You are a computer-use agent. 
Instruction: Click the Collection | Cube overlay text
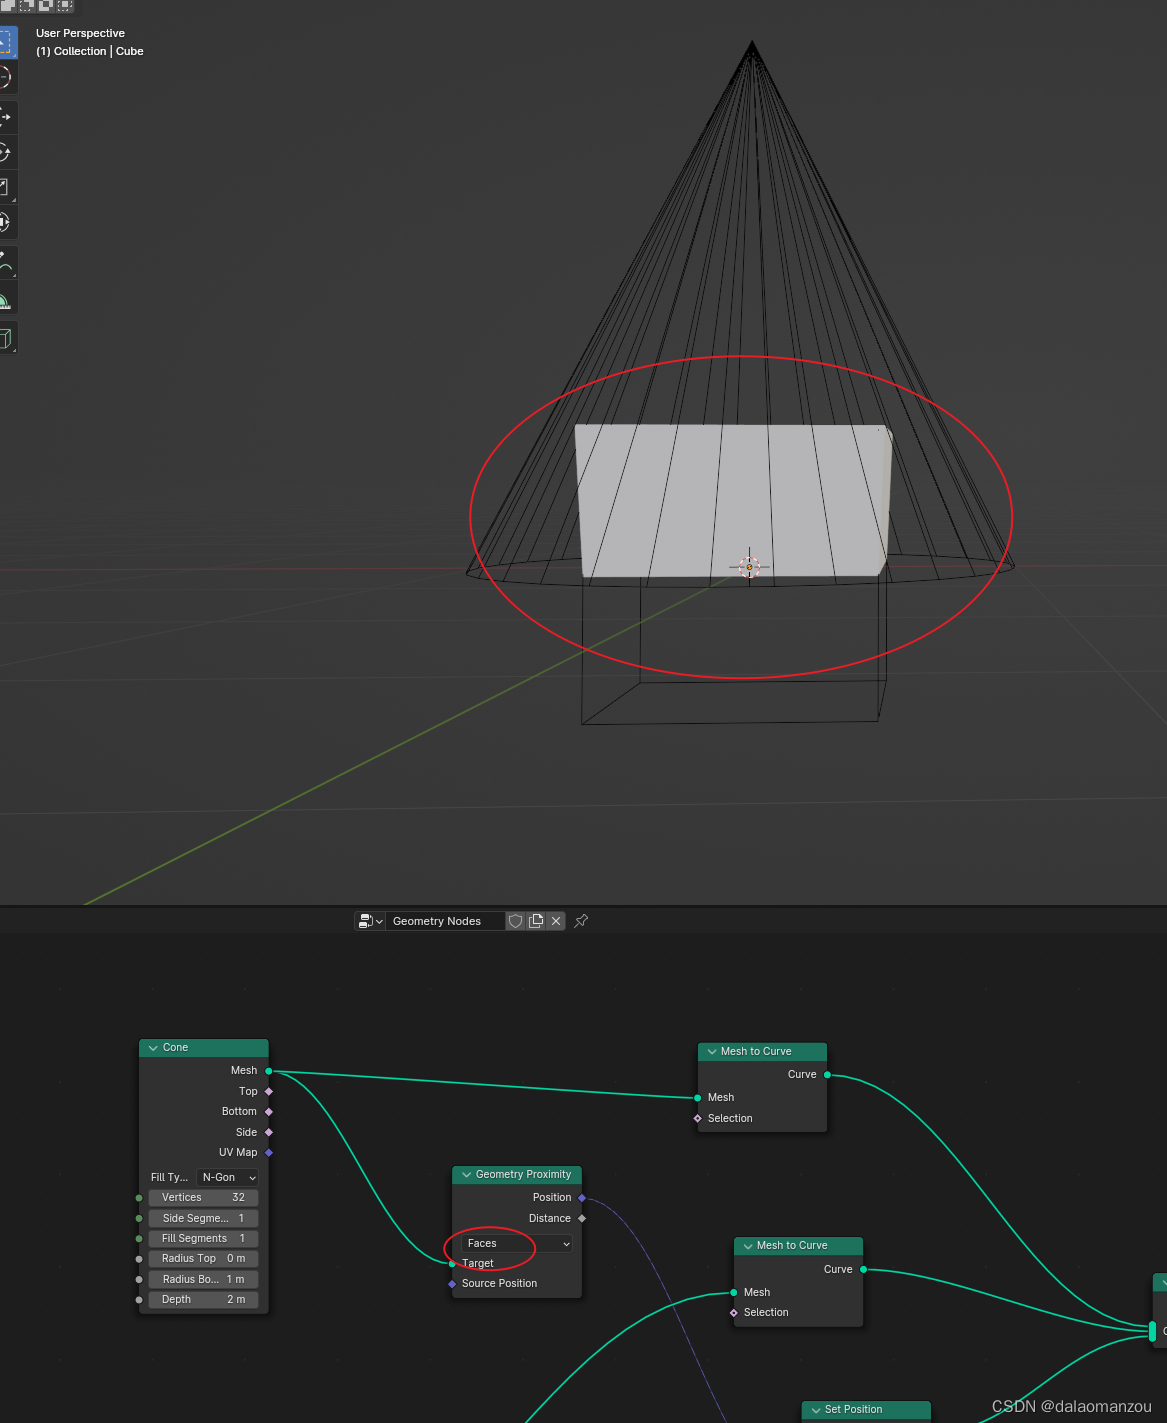90,51
